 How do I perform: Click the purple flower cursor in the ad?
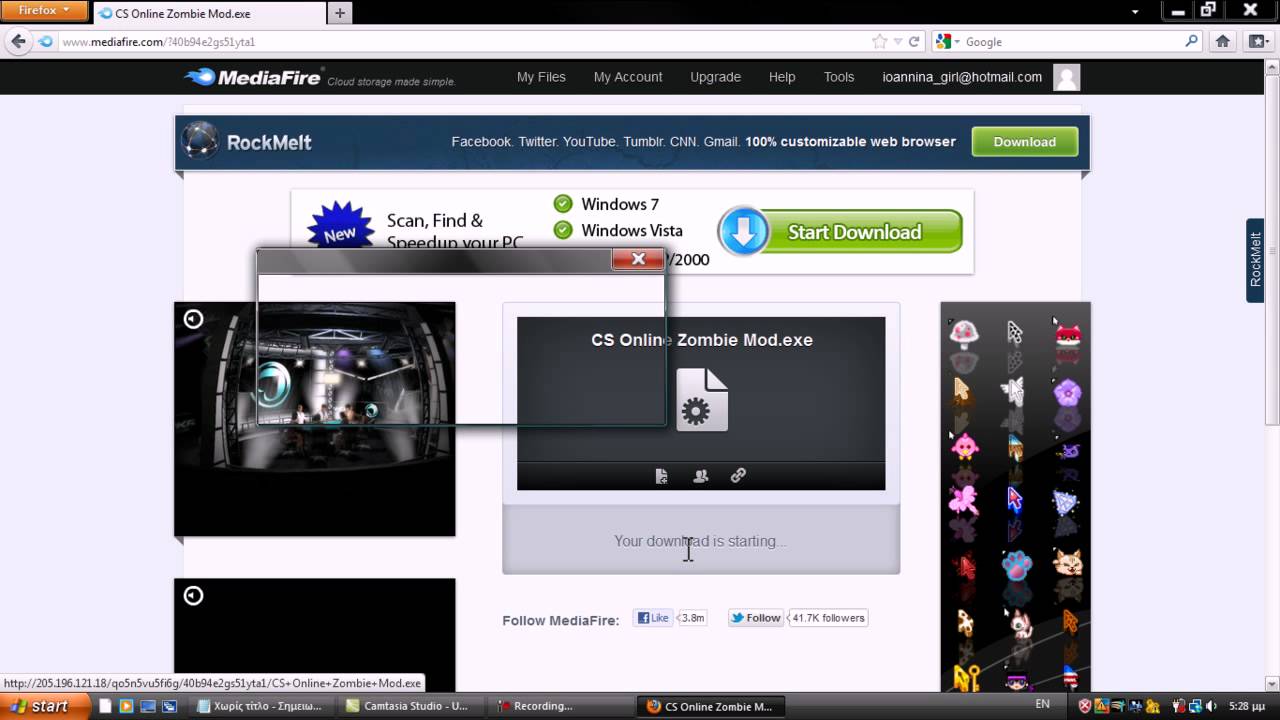[x=1068, y=391]
